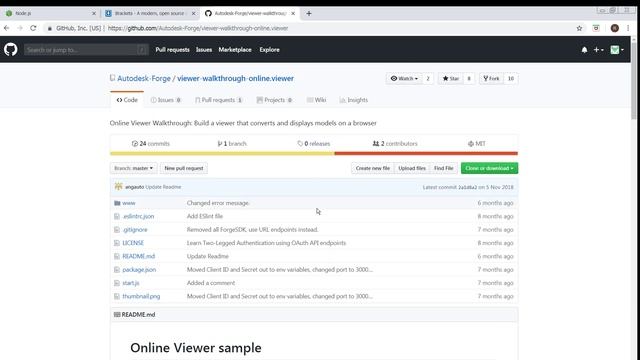Select the Projects tab
This screenshot has height=360, width=640.
(x=274, y=100)
